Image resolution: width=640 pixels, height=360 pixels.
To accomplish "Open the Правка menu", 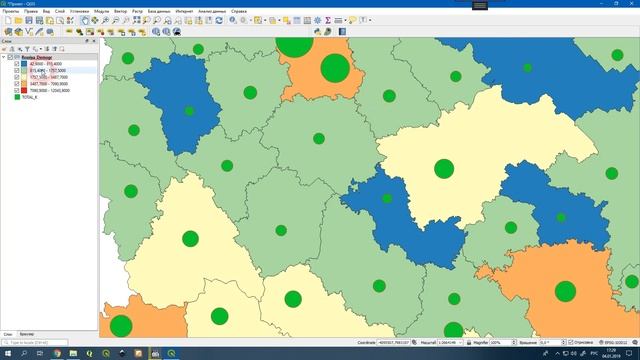I will [x=31, y=11].
